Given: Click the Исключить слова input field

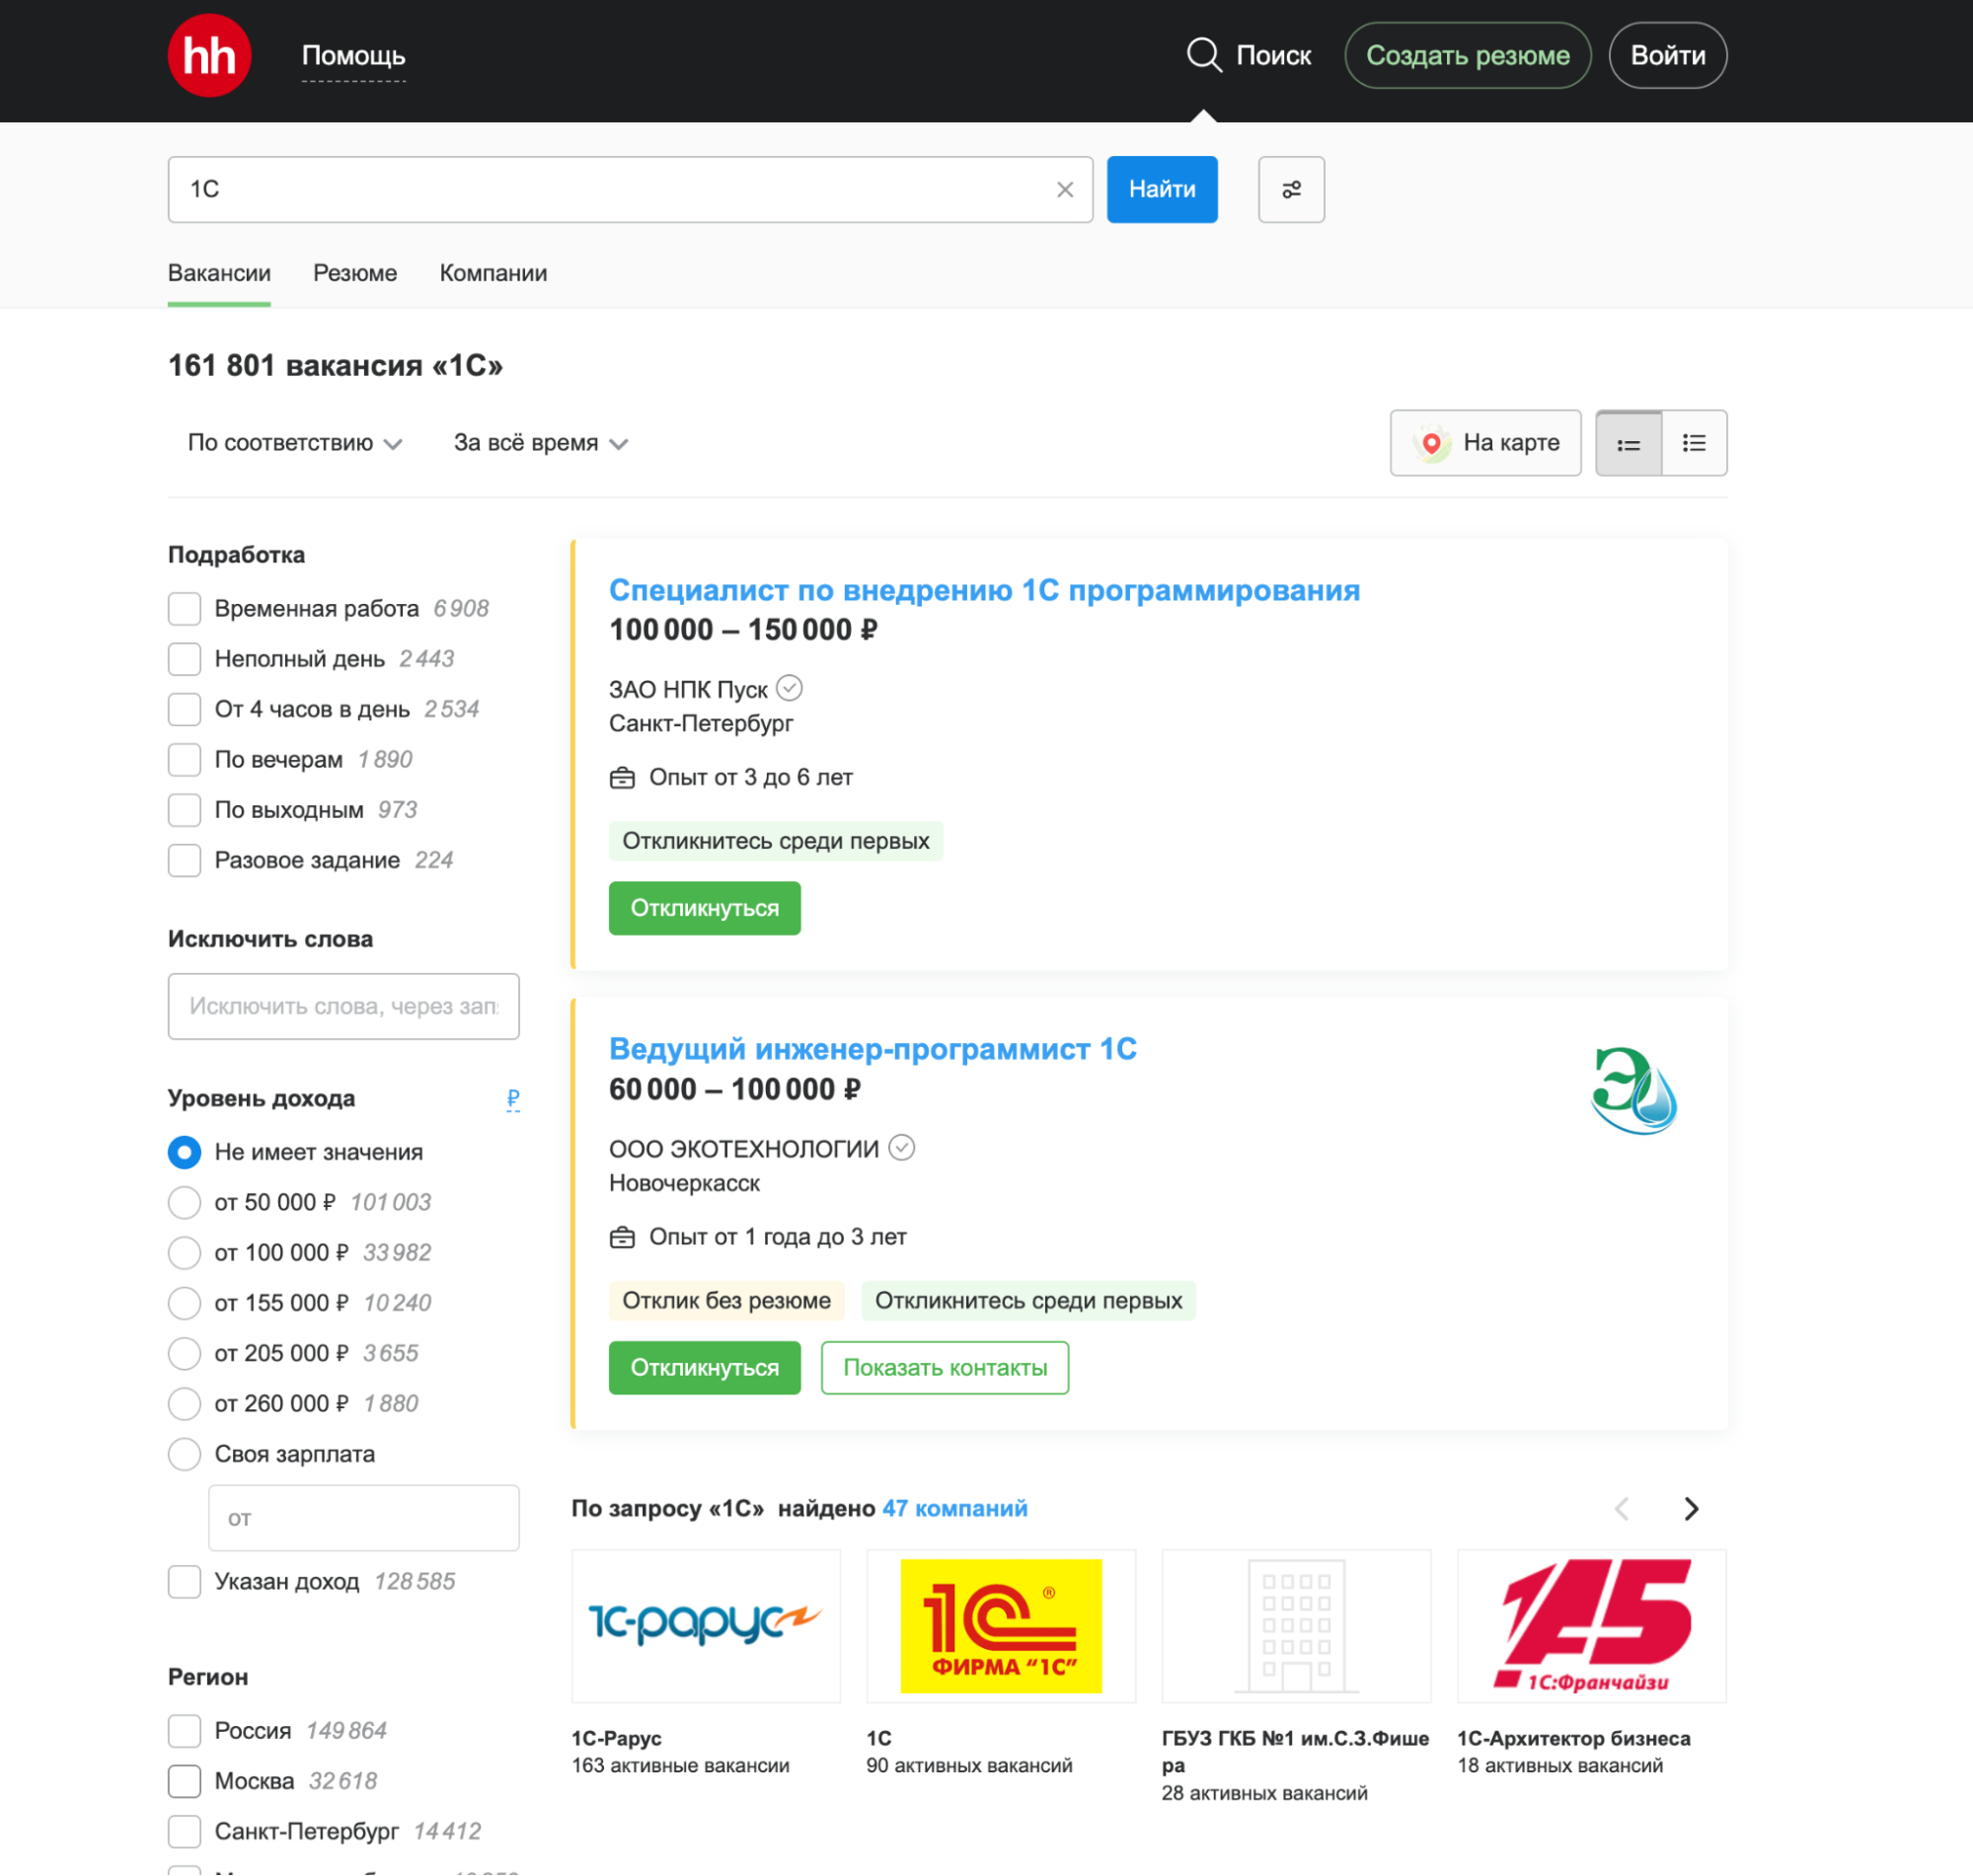Looking at the screenshot, I should click(x=343, y=1006).
